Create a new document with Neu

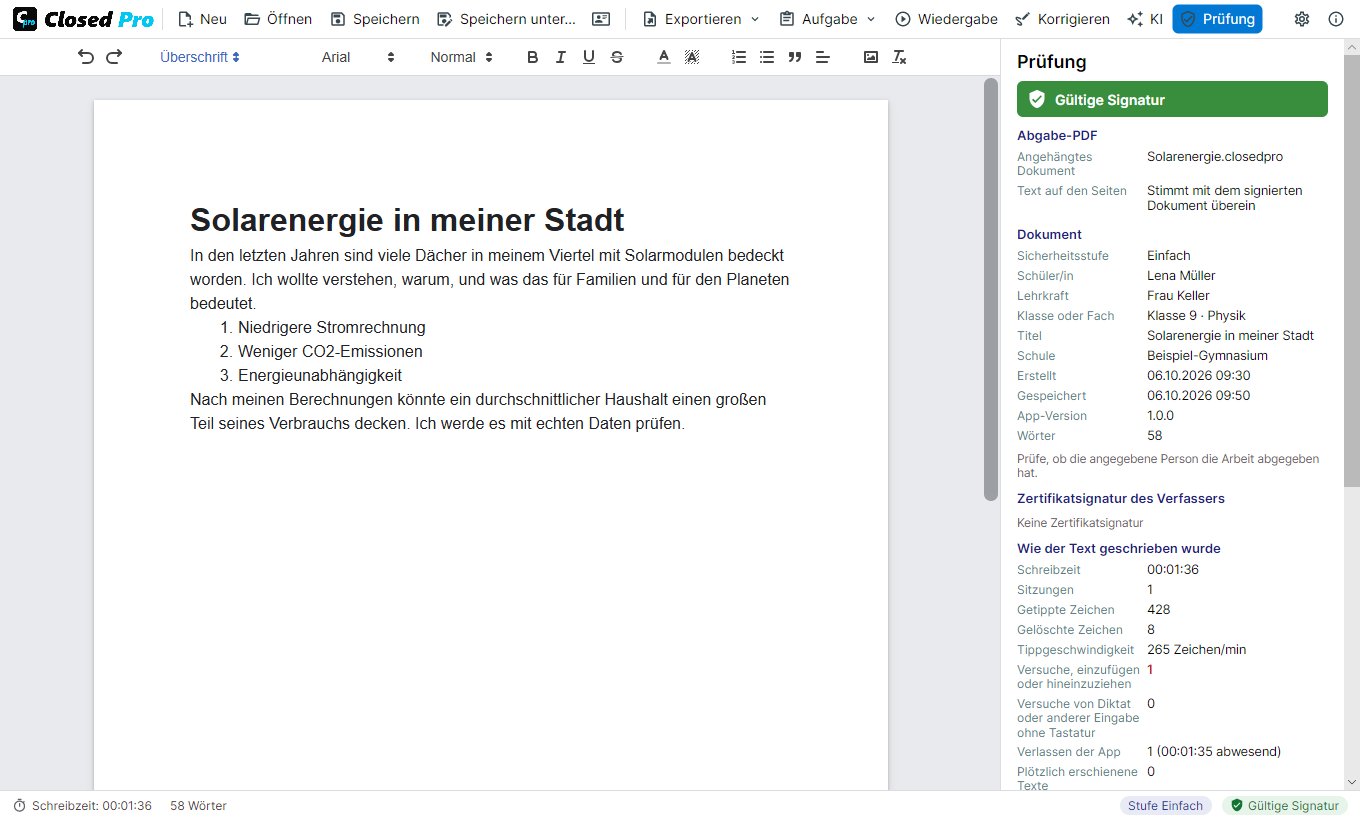(x=202, y=19)
